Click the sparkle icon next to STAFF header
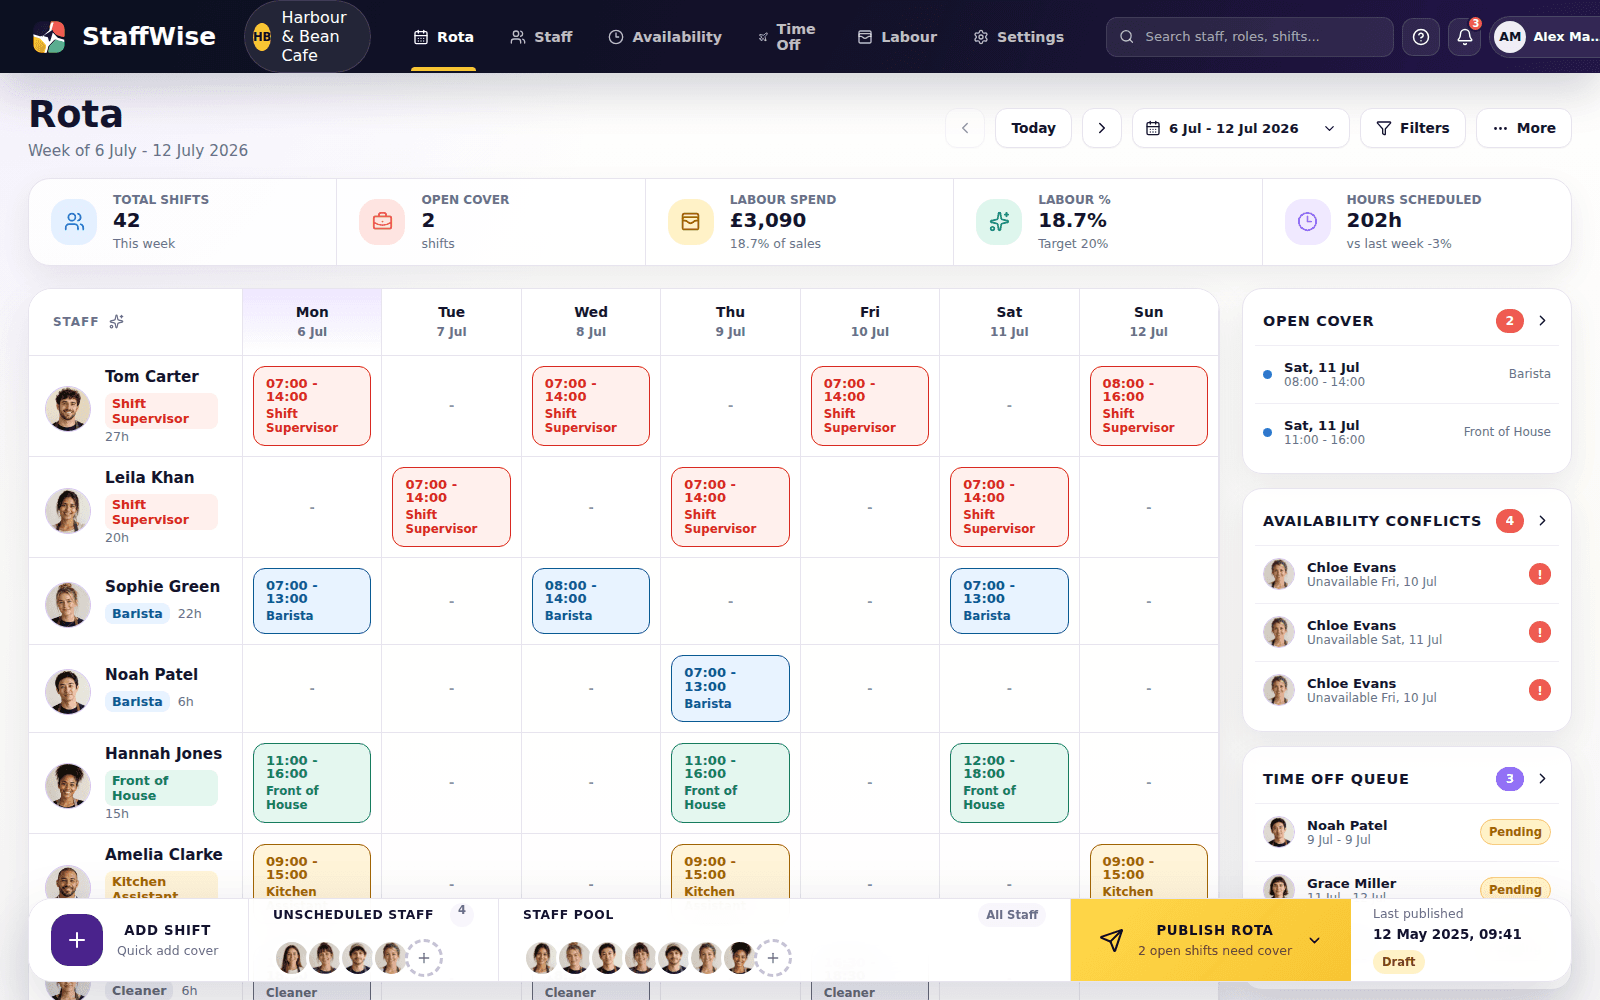The image size is (1600, 1000). click(x=117, y=321)
